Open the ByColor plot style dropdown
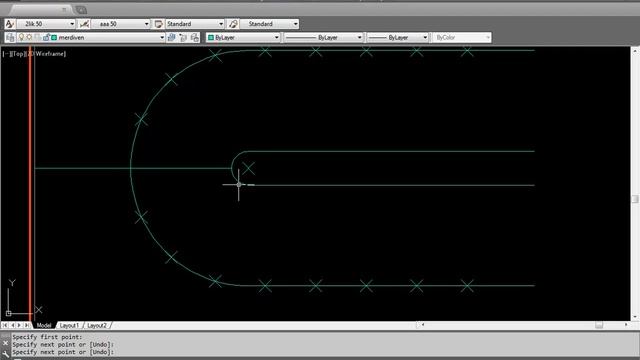Screen dimensions: 640x360 (x=462, y=38)
